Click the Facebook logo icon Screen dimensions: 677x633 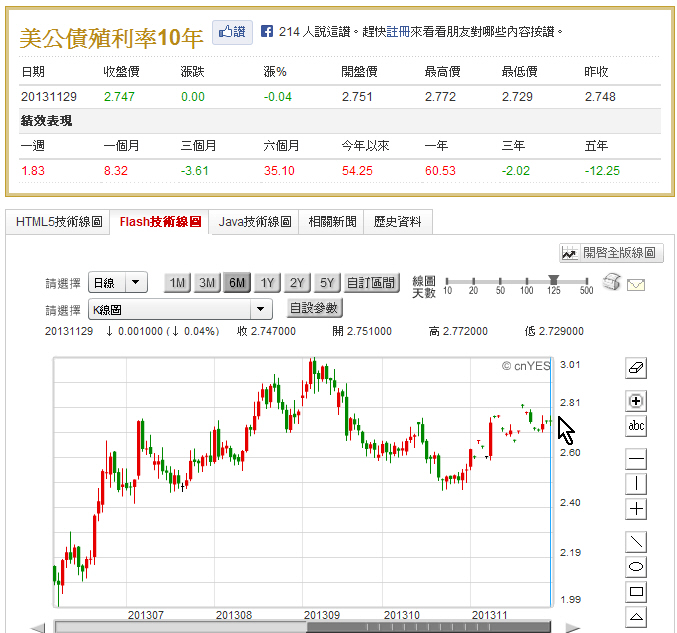coord(266,31)
